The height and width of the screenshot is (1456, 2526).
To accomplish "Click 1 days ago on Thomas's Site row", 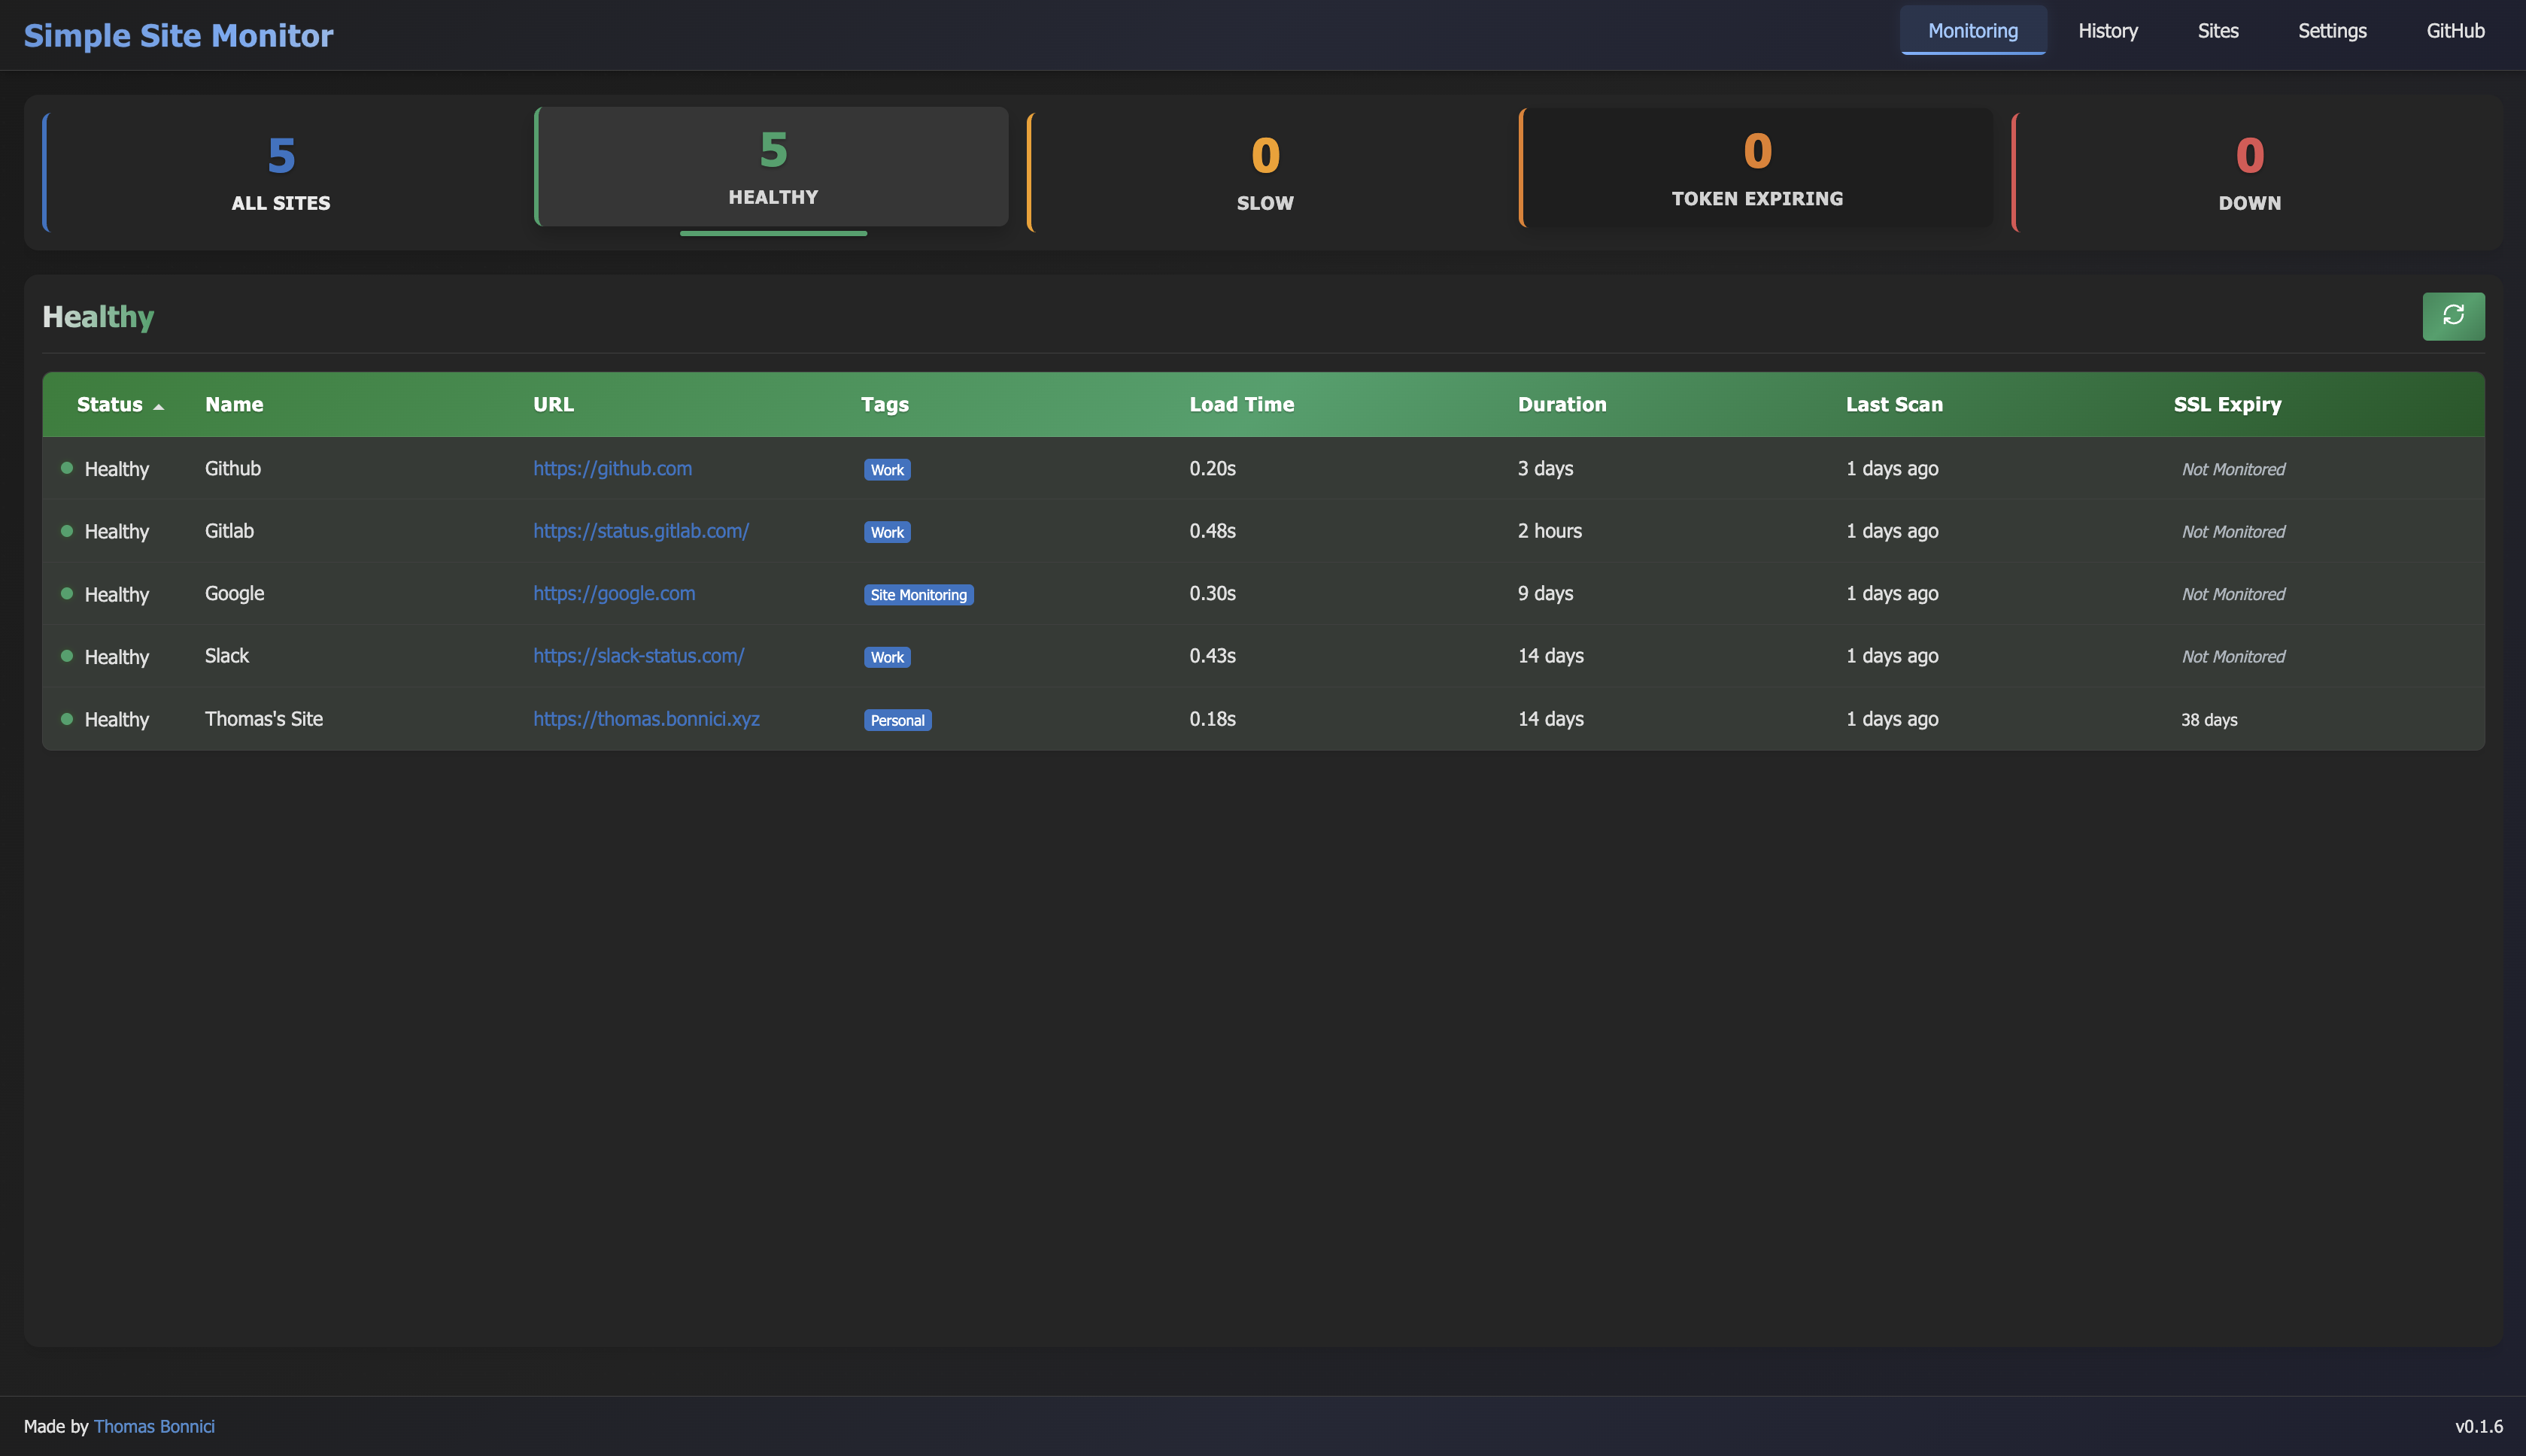I will [1891, 719].
